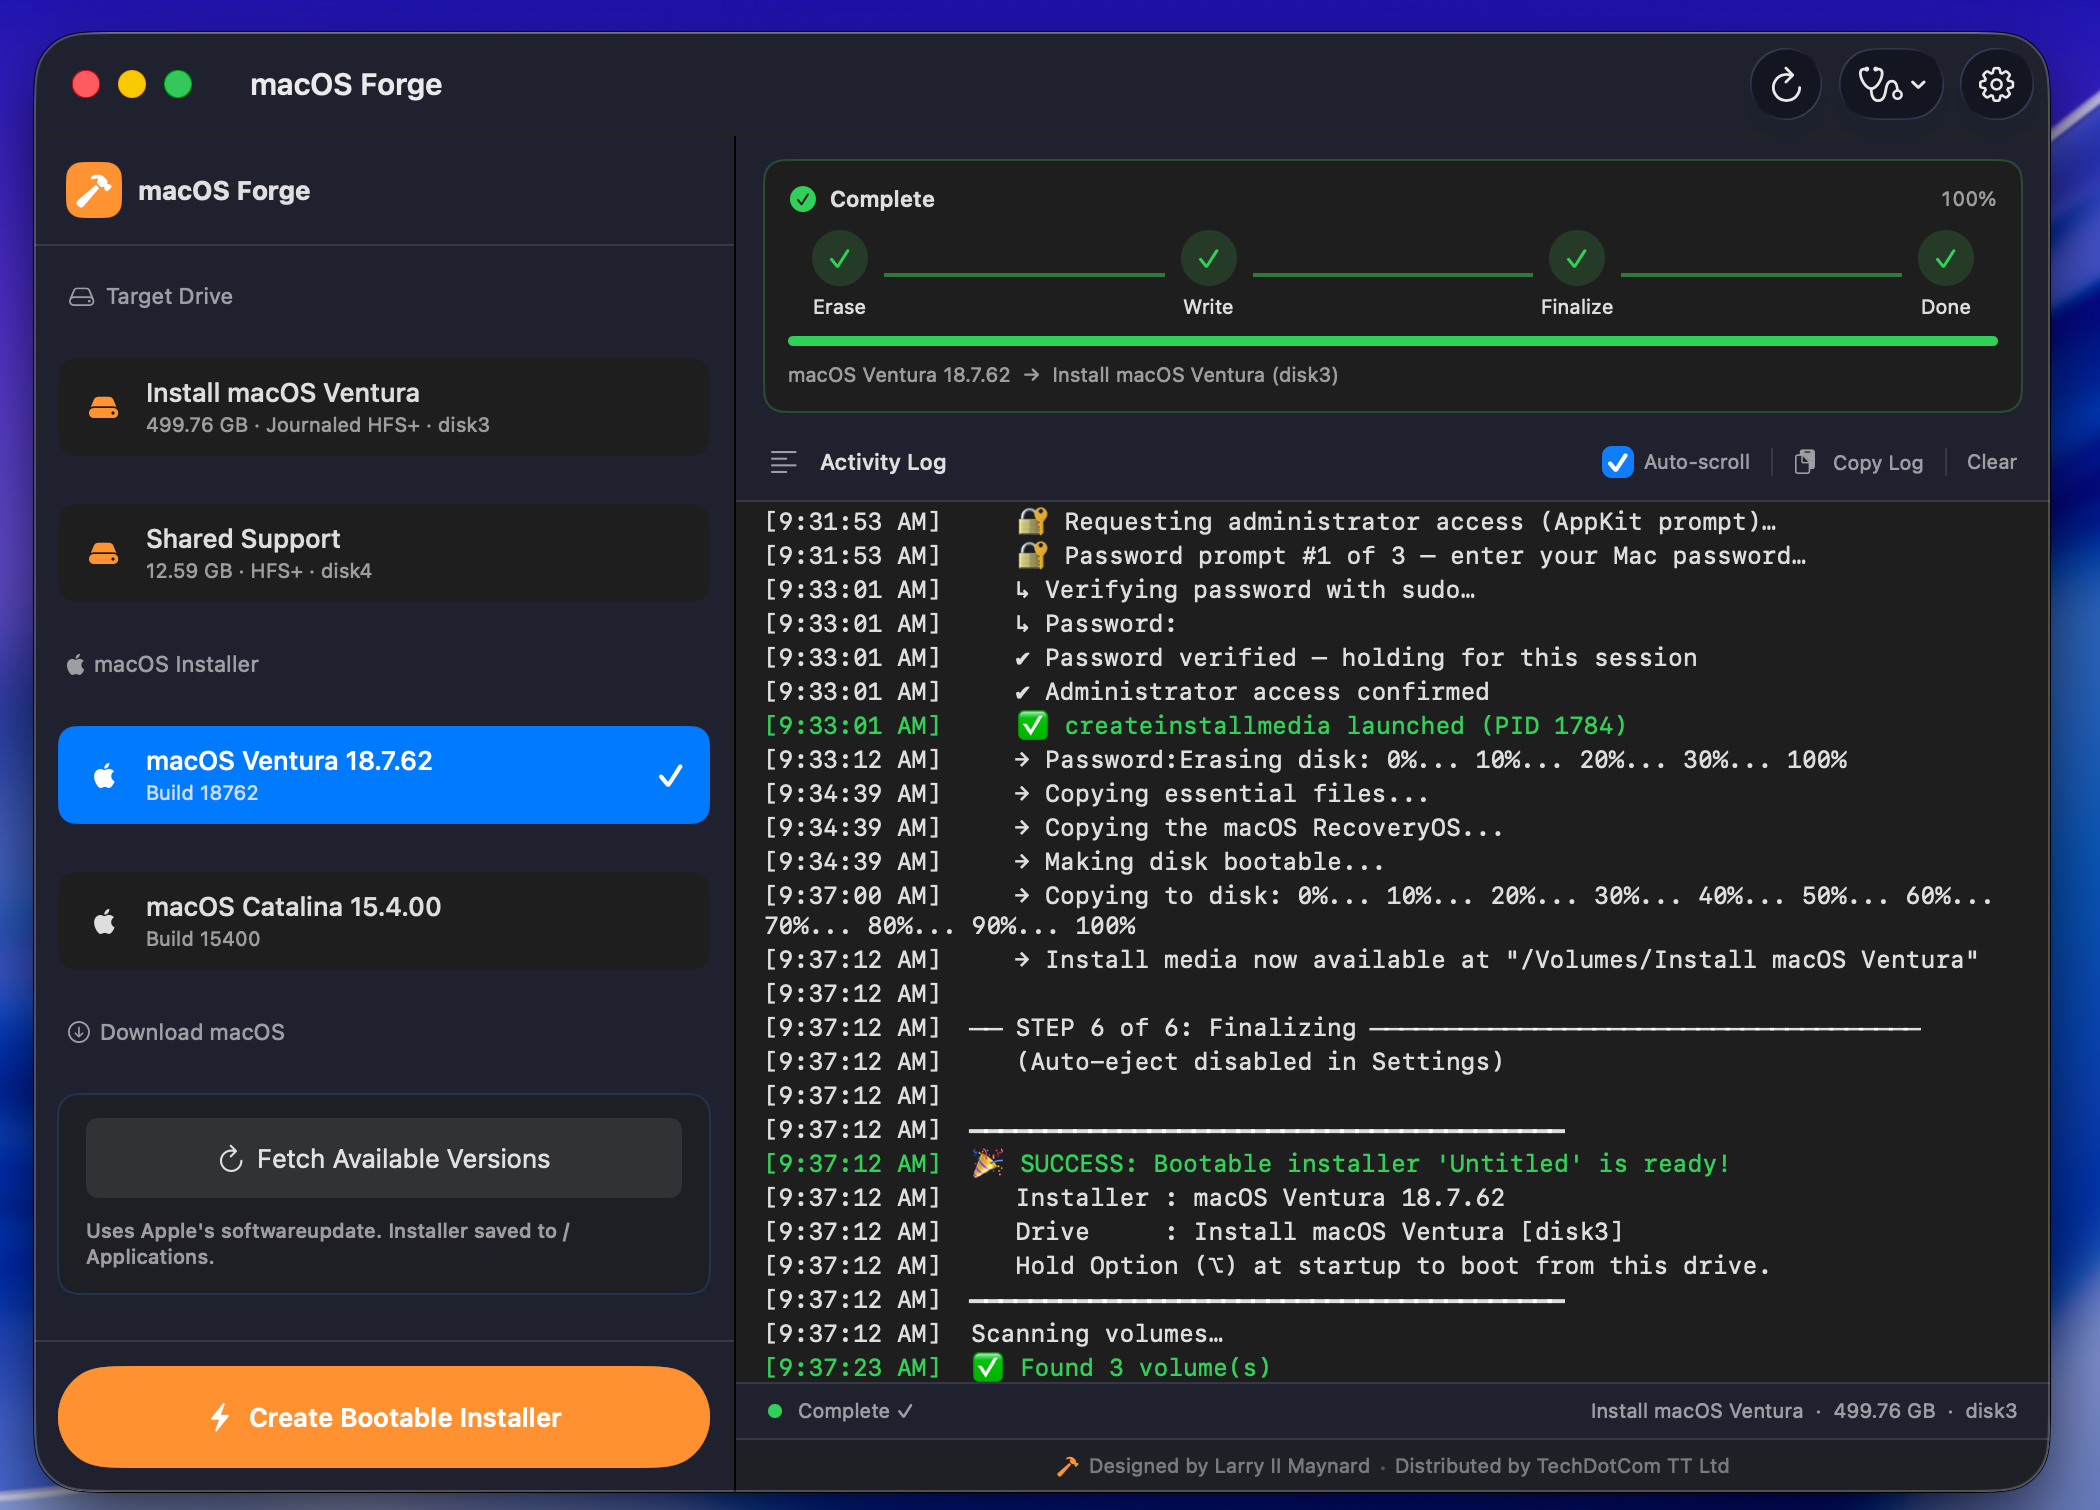Open settings via the gear icon
The width and height of the screenshot is (2100, 1510).
(1996, 85)
